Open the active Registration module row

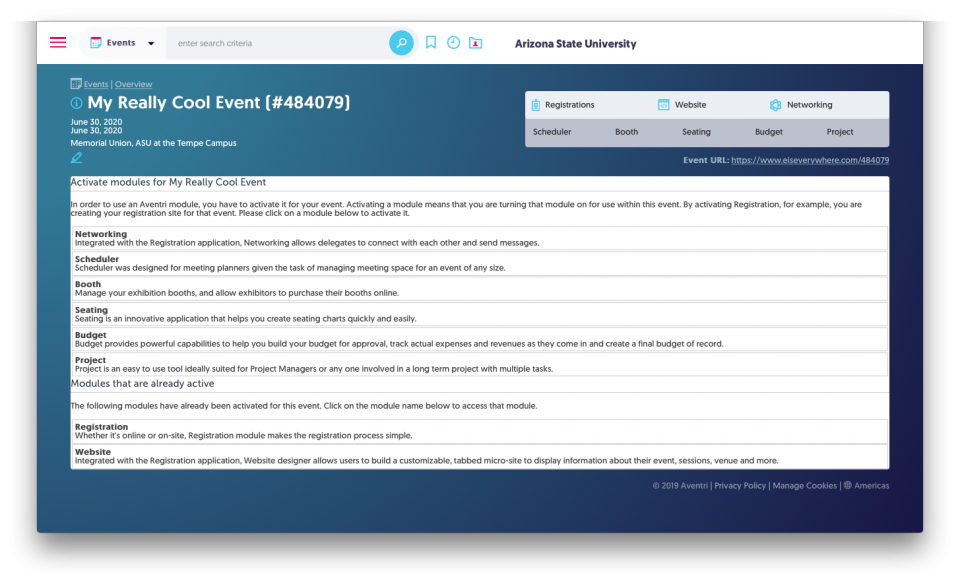tap(479, 431)
